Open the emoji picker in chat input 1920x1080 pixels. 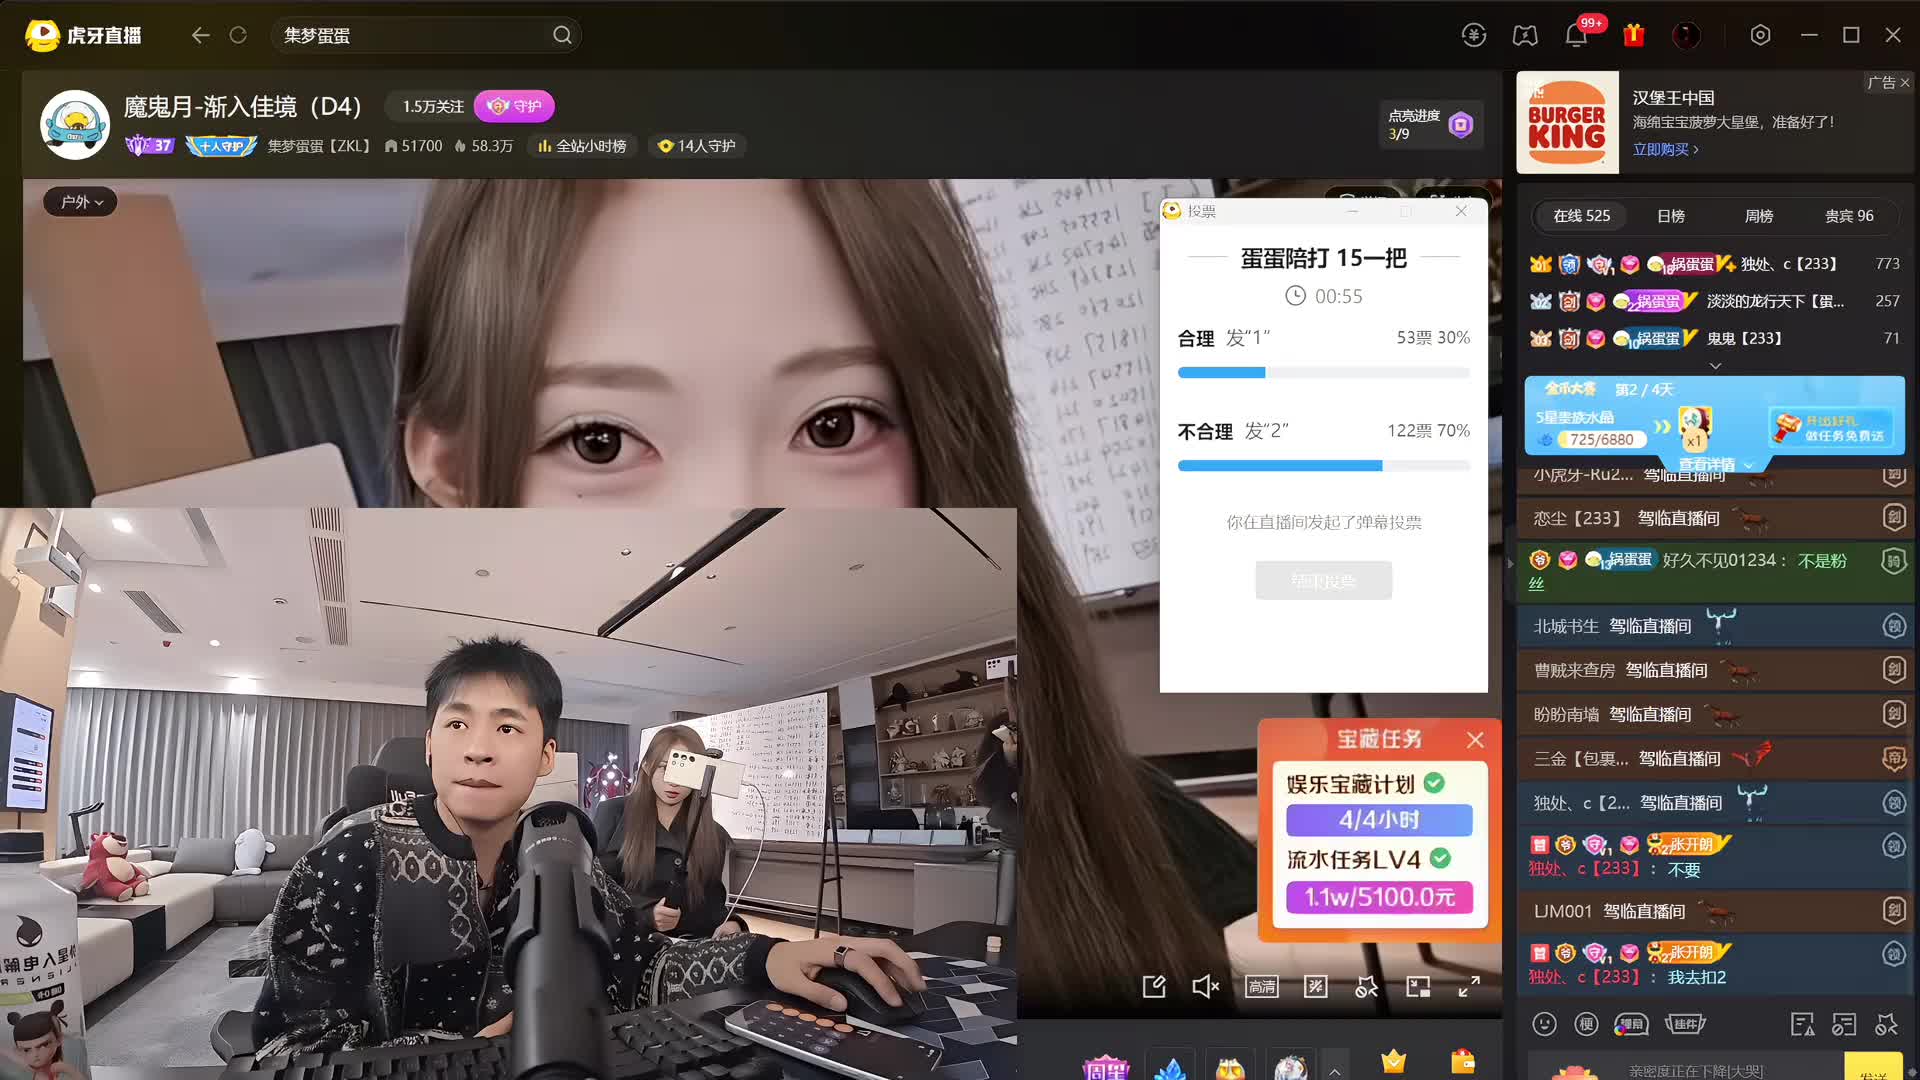pos(1543,1025)
